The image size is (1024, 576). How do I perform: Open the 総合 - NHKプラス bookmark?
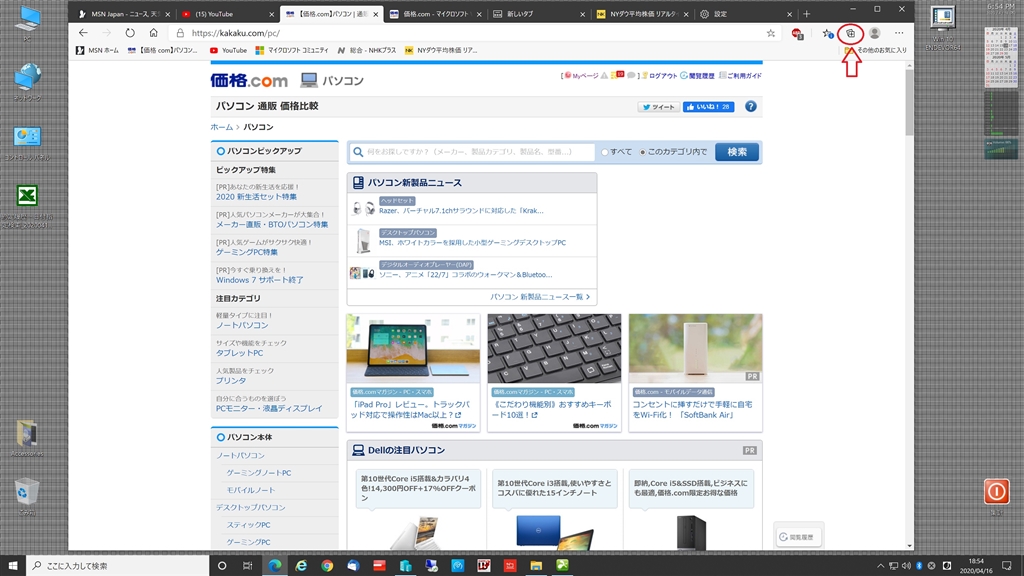coord(366,50)
